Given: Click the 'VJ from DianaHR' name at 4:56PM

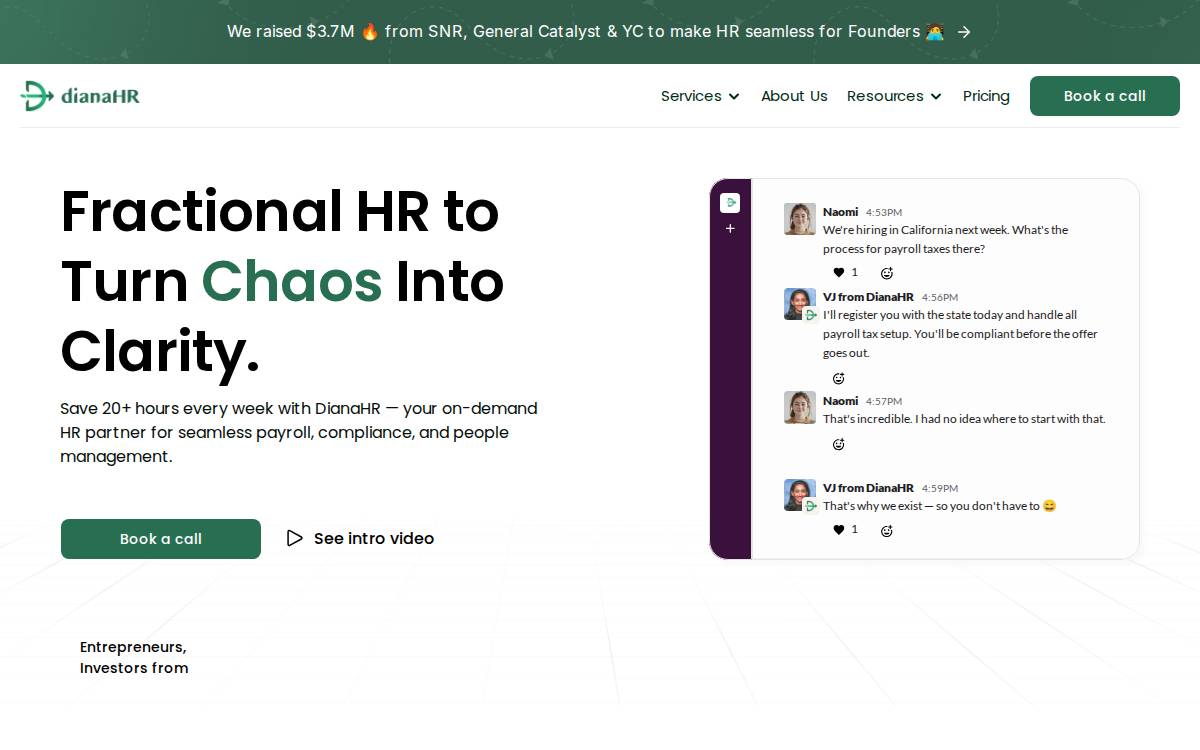Looking at the screenshot, I should pos(868,297).
